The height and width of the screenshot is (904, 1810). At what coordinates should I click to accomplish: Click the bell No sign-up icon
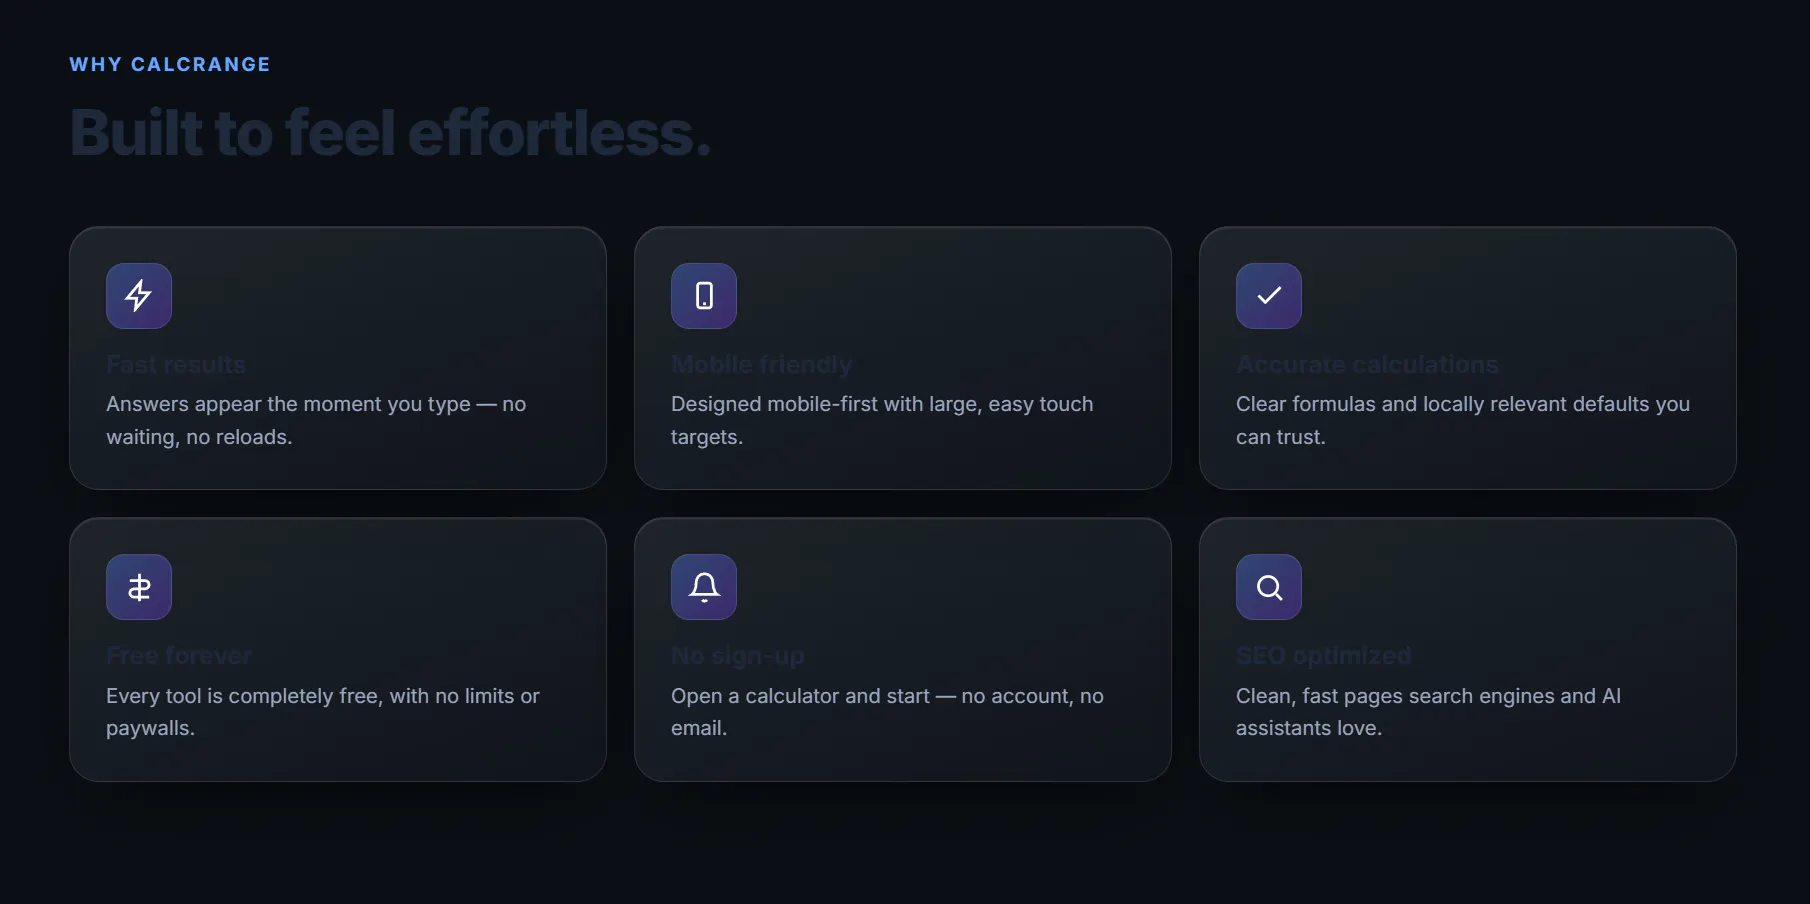coord(704,587)
